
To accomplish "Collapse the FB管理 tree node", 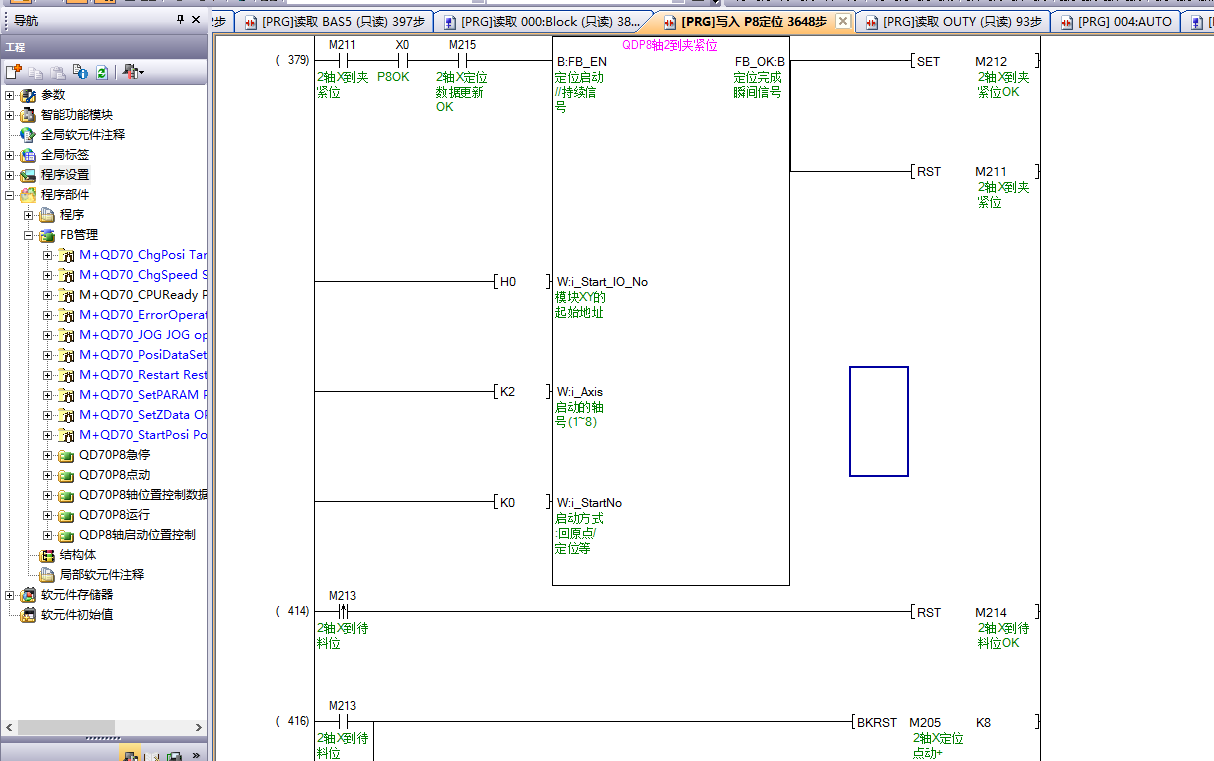I will pos(29,235).
